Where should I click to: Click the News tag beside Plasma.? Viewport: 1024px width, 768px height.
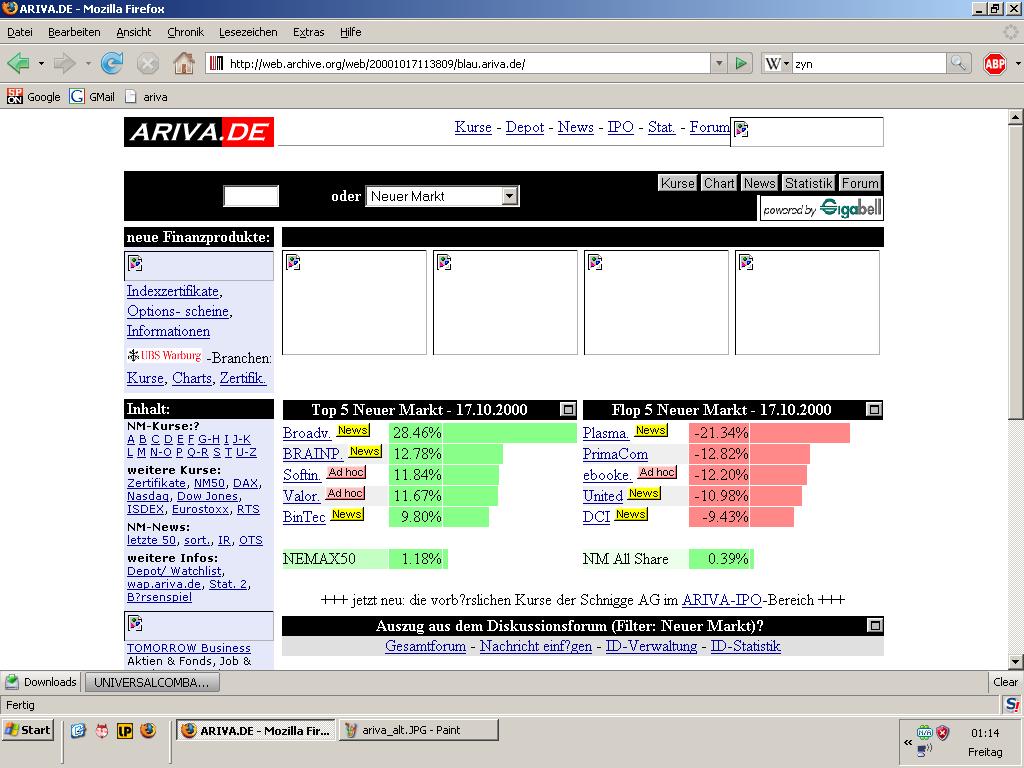coord(651,430)
